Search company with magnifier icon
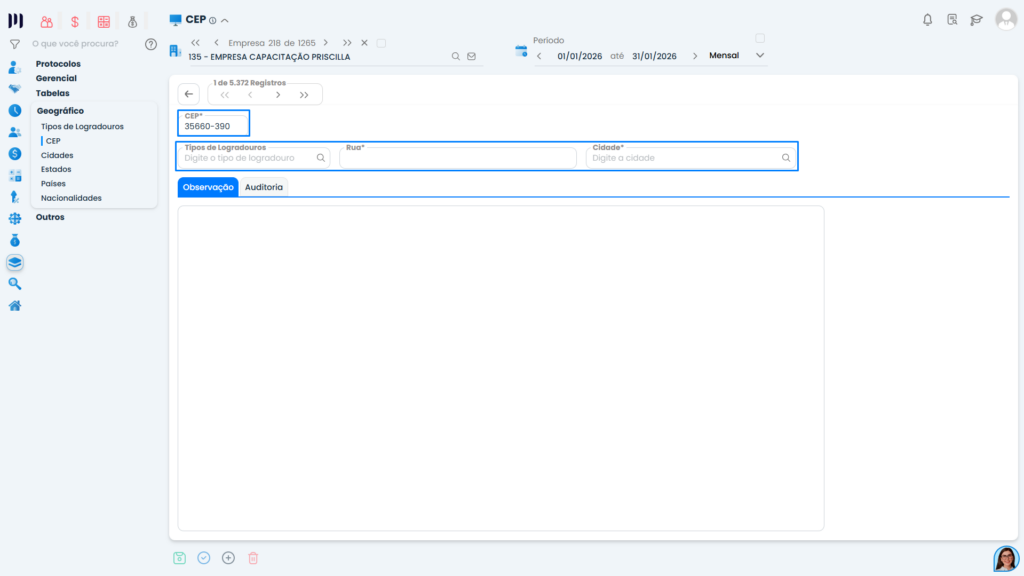The image size is (1024, 576). tap(456, 57)
